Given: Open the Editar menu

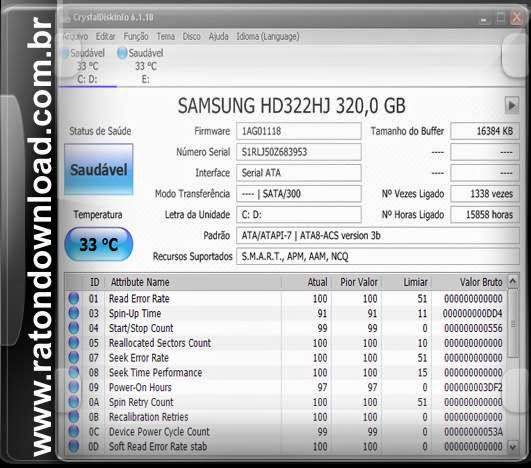Looking at the screenshot, I should pos(105,36).
